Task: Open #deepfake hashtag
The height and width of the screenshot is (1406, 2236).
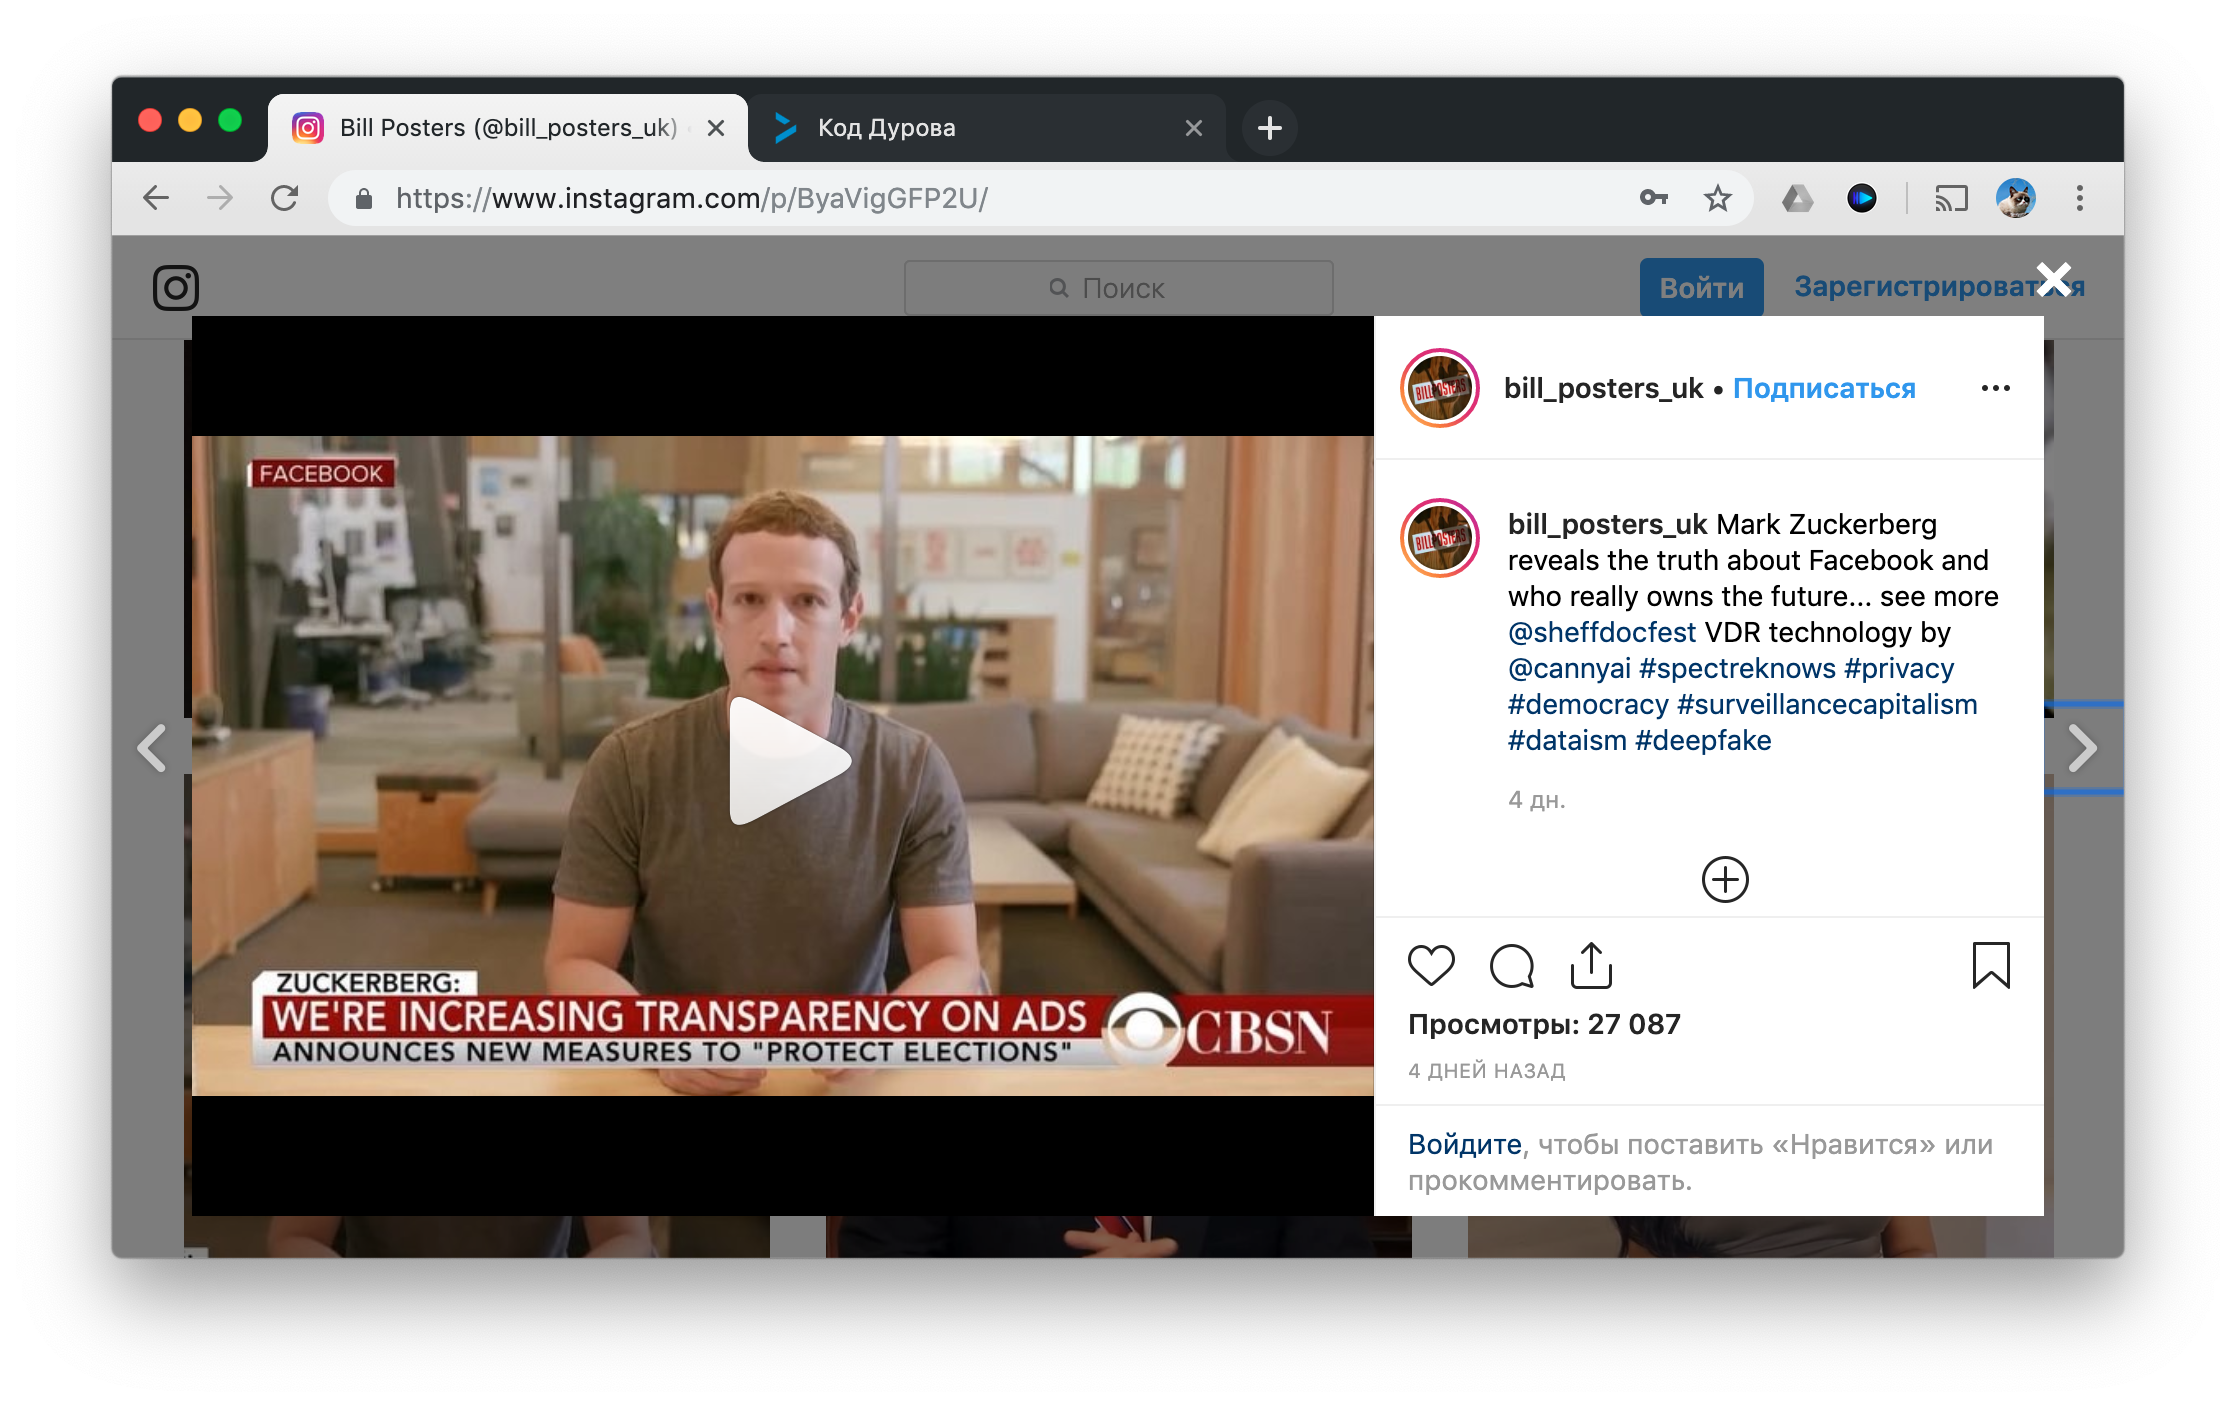Action: pos(1703,740)
